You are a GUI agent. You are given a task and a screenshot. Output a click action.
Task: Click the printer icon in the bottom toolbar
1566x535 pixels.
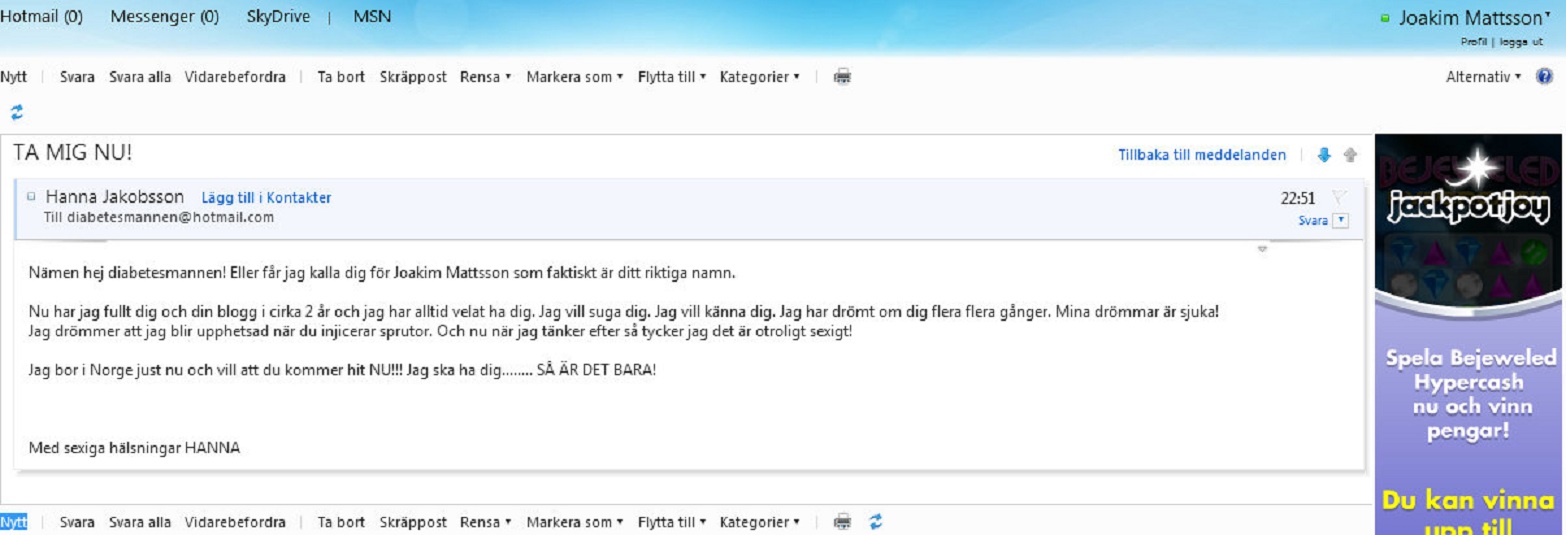pos(842,522)
